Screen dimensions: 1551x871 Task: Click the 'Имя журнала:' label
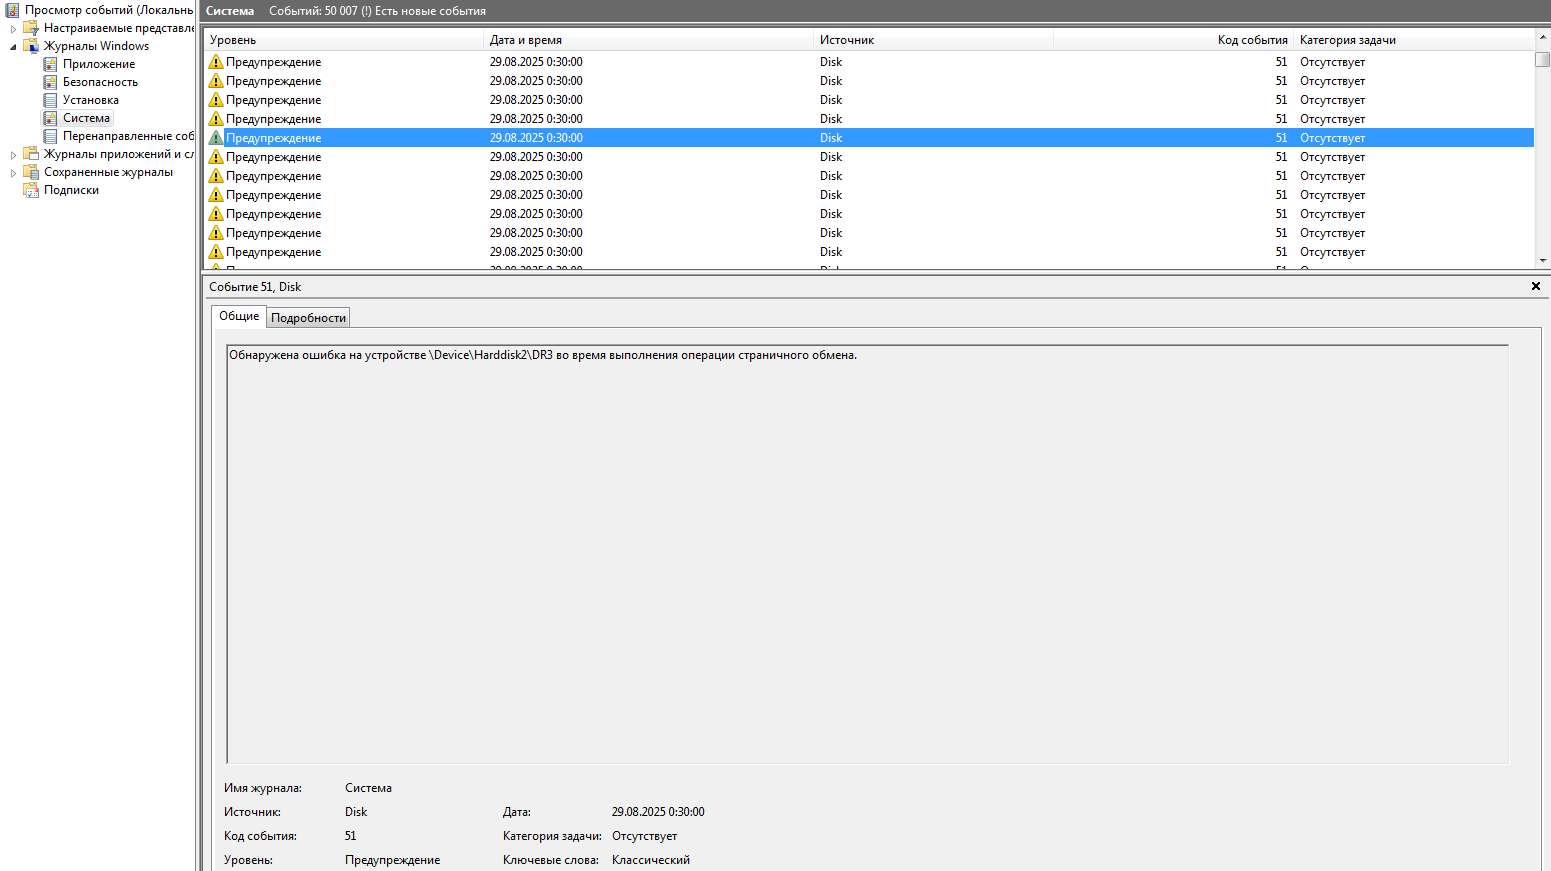[263, 788]
